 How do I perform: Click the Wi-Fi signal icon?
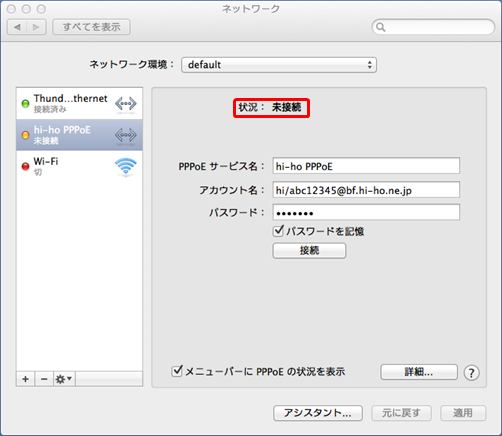click(126, 167)
